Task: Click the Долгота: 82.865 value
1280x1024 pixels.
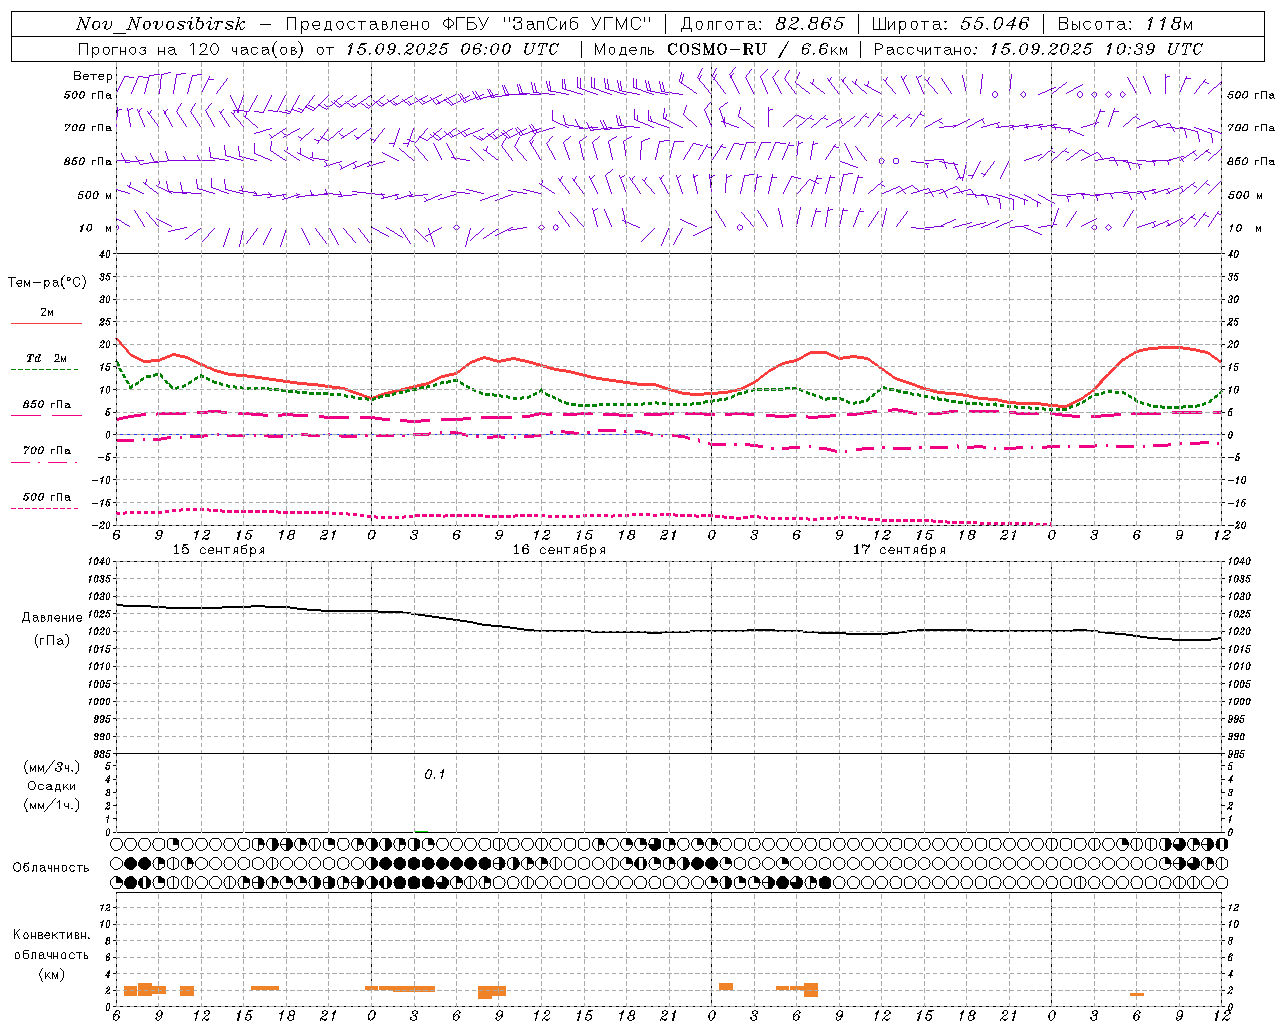Action: point(762,24)
